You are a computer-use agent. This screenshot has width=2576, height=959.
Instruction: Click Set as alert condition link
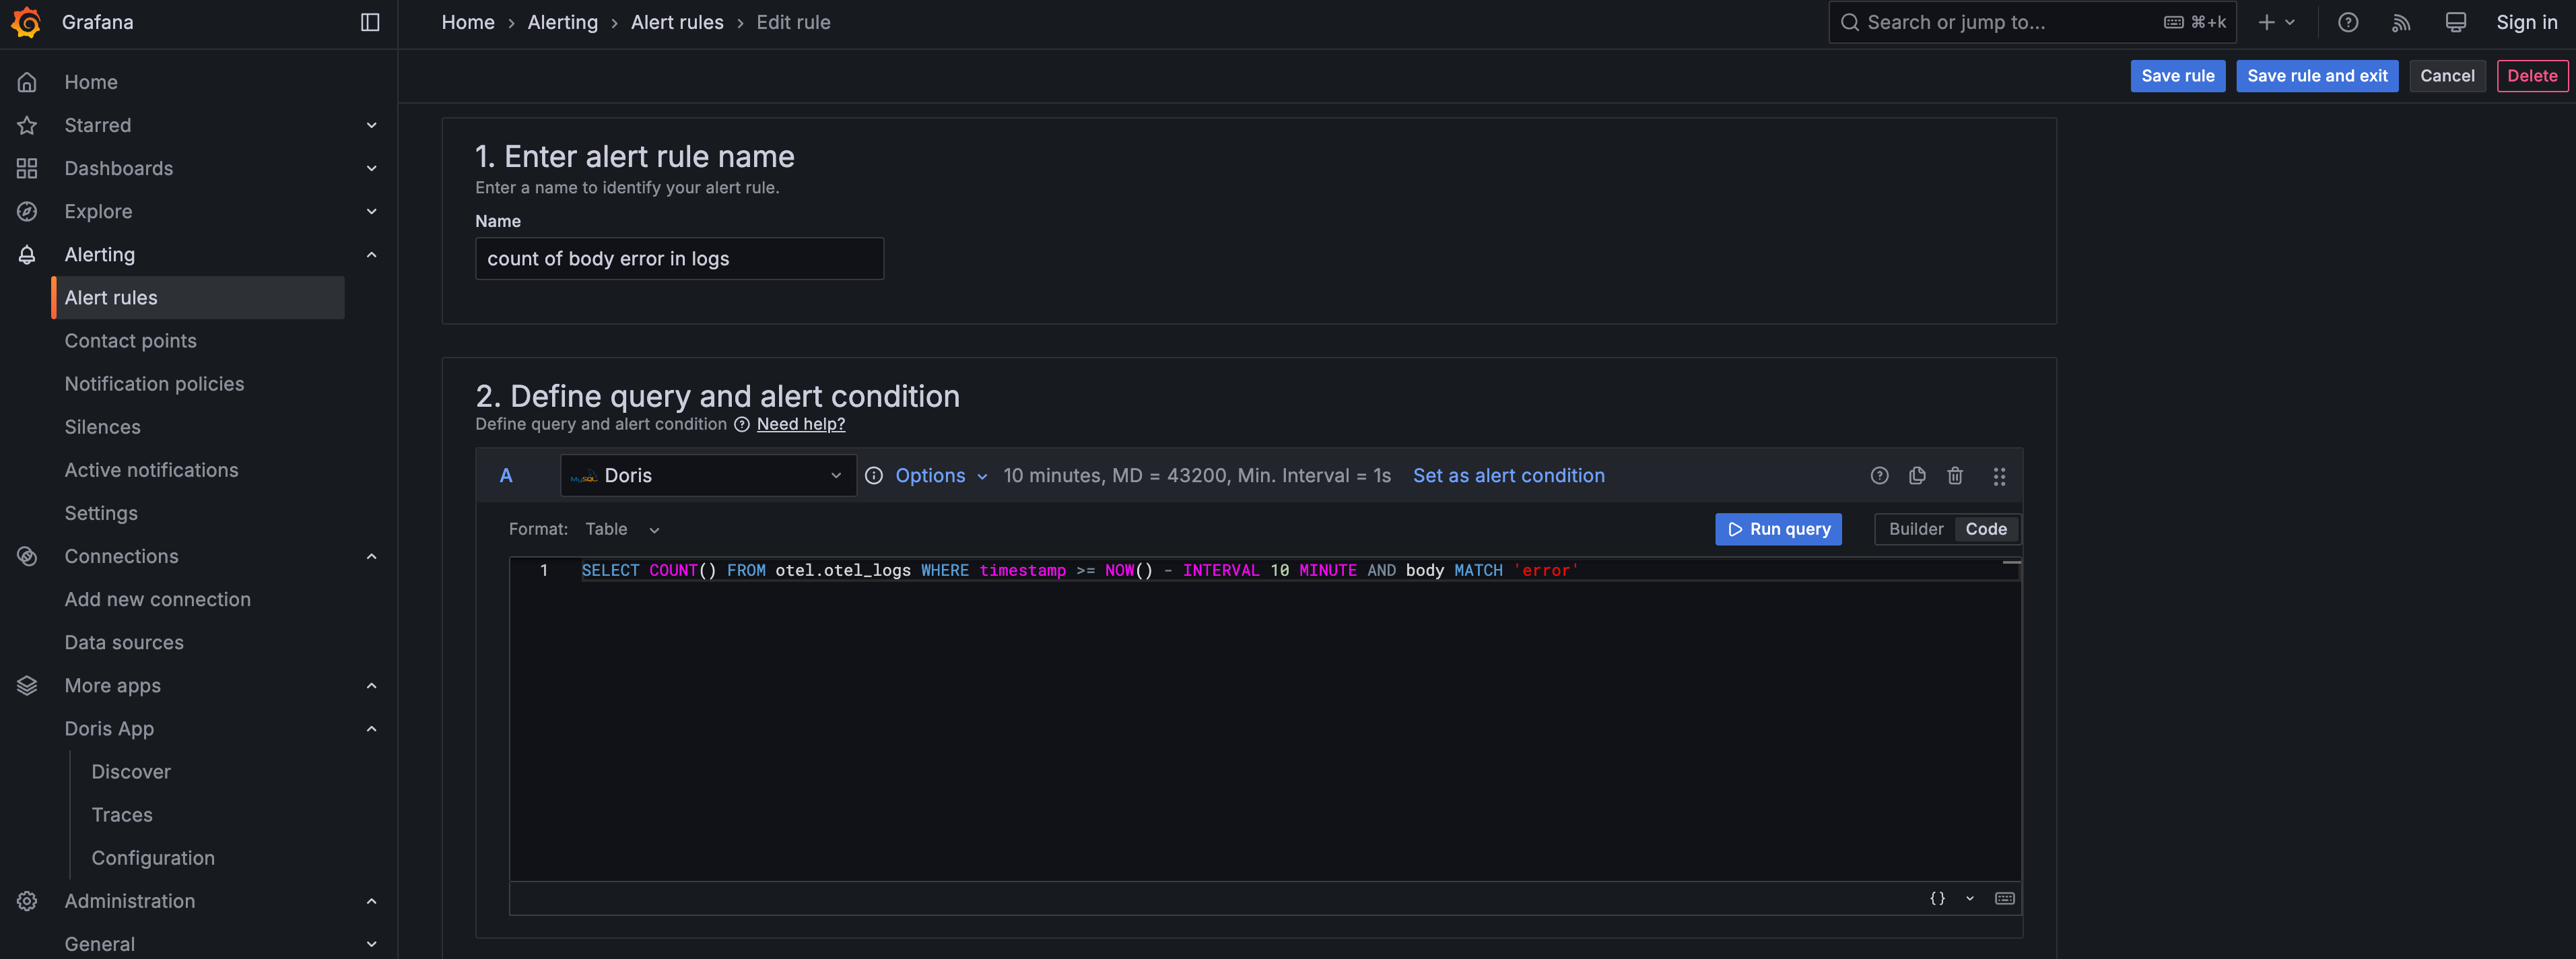(1508, 475)
